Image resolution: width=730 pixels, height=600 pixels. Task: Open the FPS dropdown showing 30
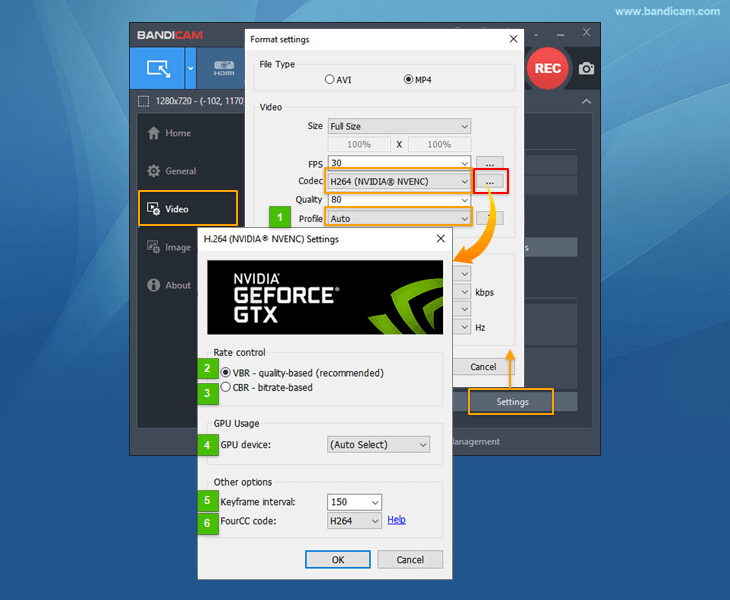click(399, 162)
